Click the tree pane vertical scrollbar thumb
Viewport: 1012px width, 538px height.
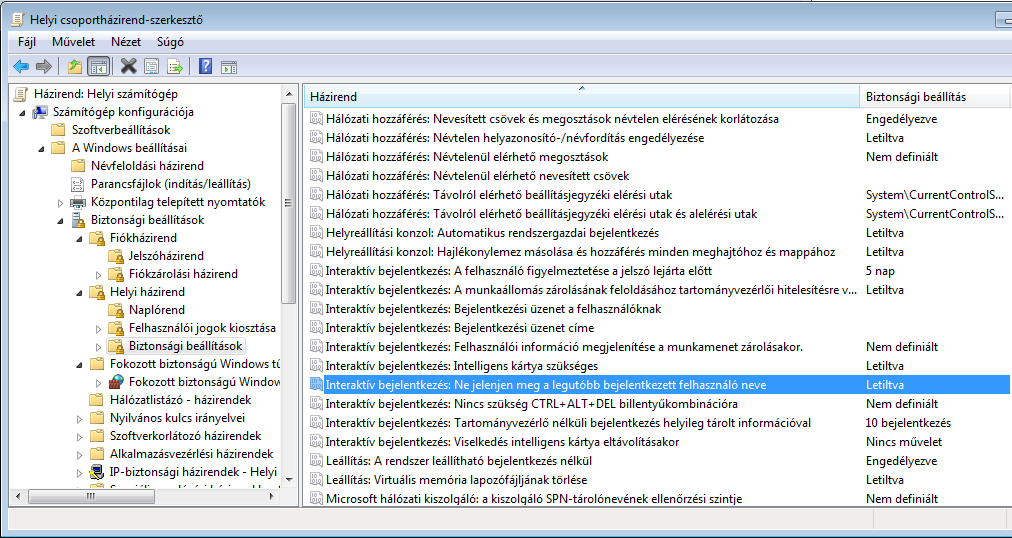tap(290, 203)
